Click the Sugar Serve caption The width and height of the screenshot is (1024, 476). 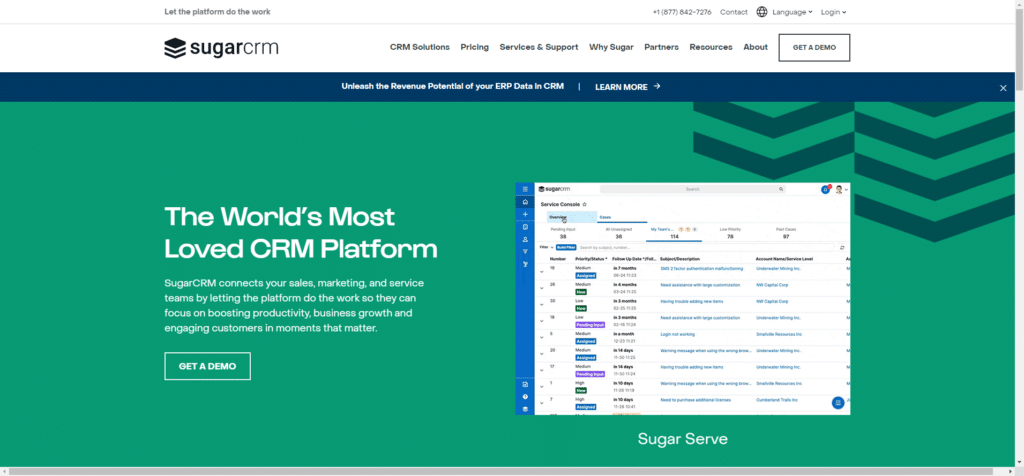pos(682,439)
